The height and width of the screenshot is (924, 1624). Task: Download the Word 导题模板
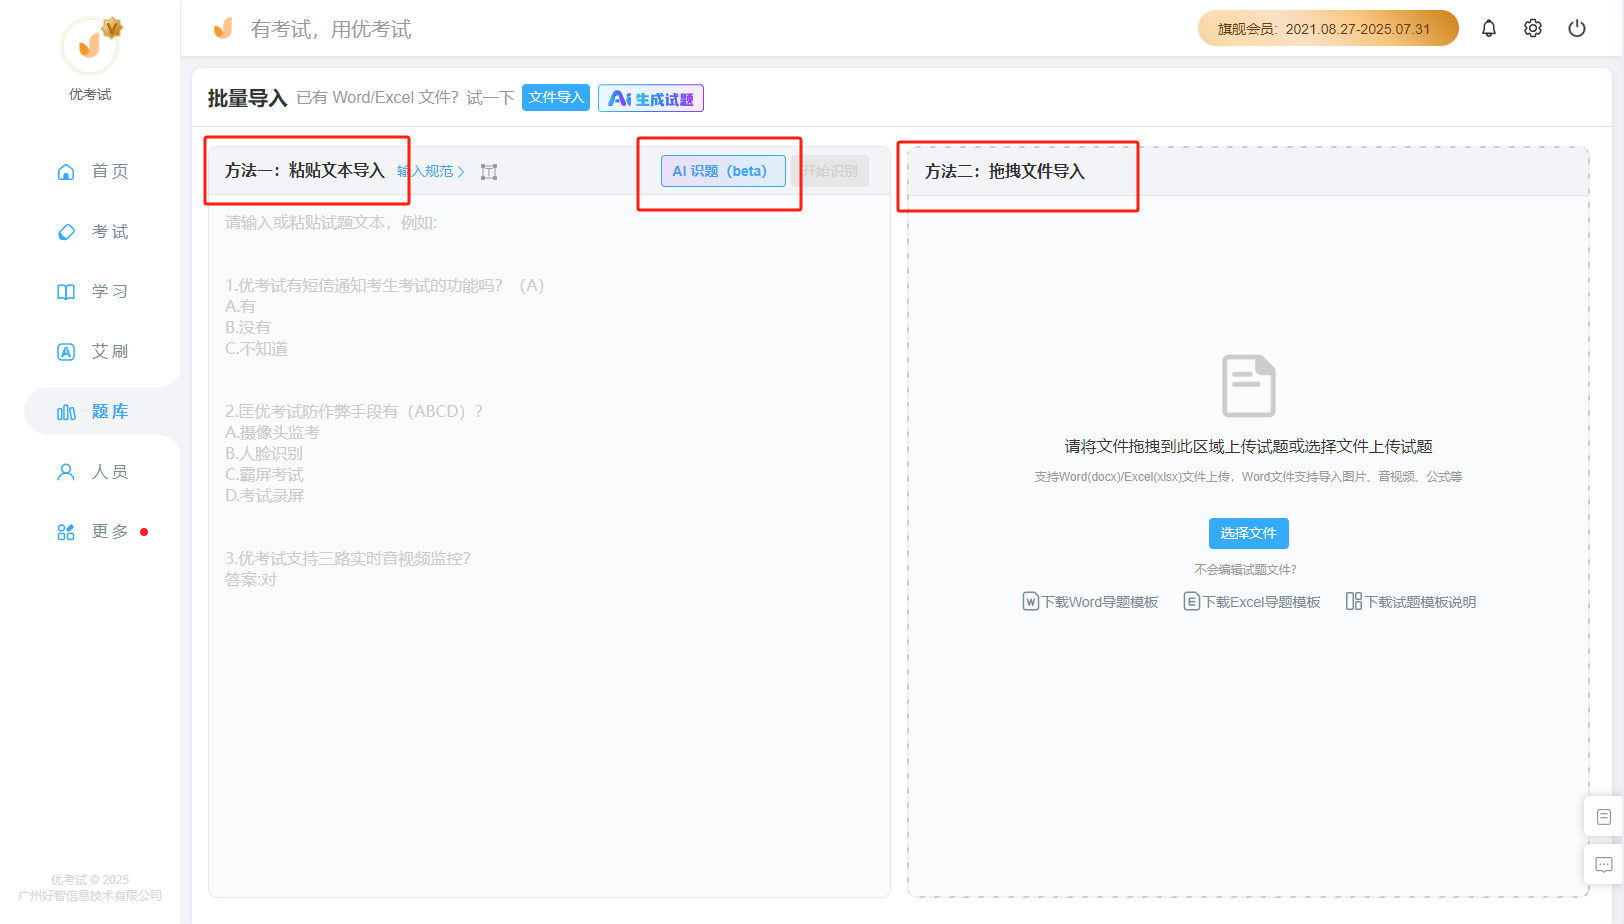pyautogui.click(x=1090, y=601)
